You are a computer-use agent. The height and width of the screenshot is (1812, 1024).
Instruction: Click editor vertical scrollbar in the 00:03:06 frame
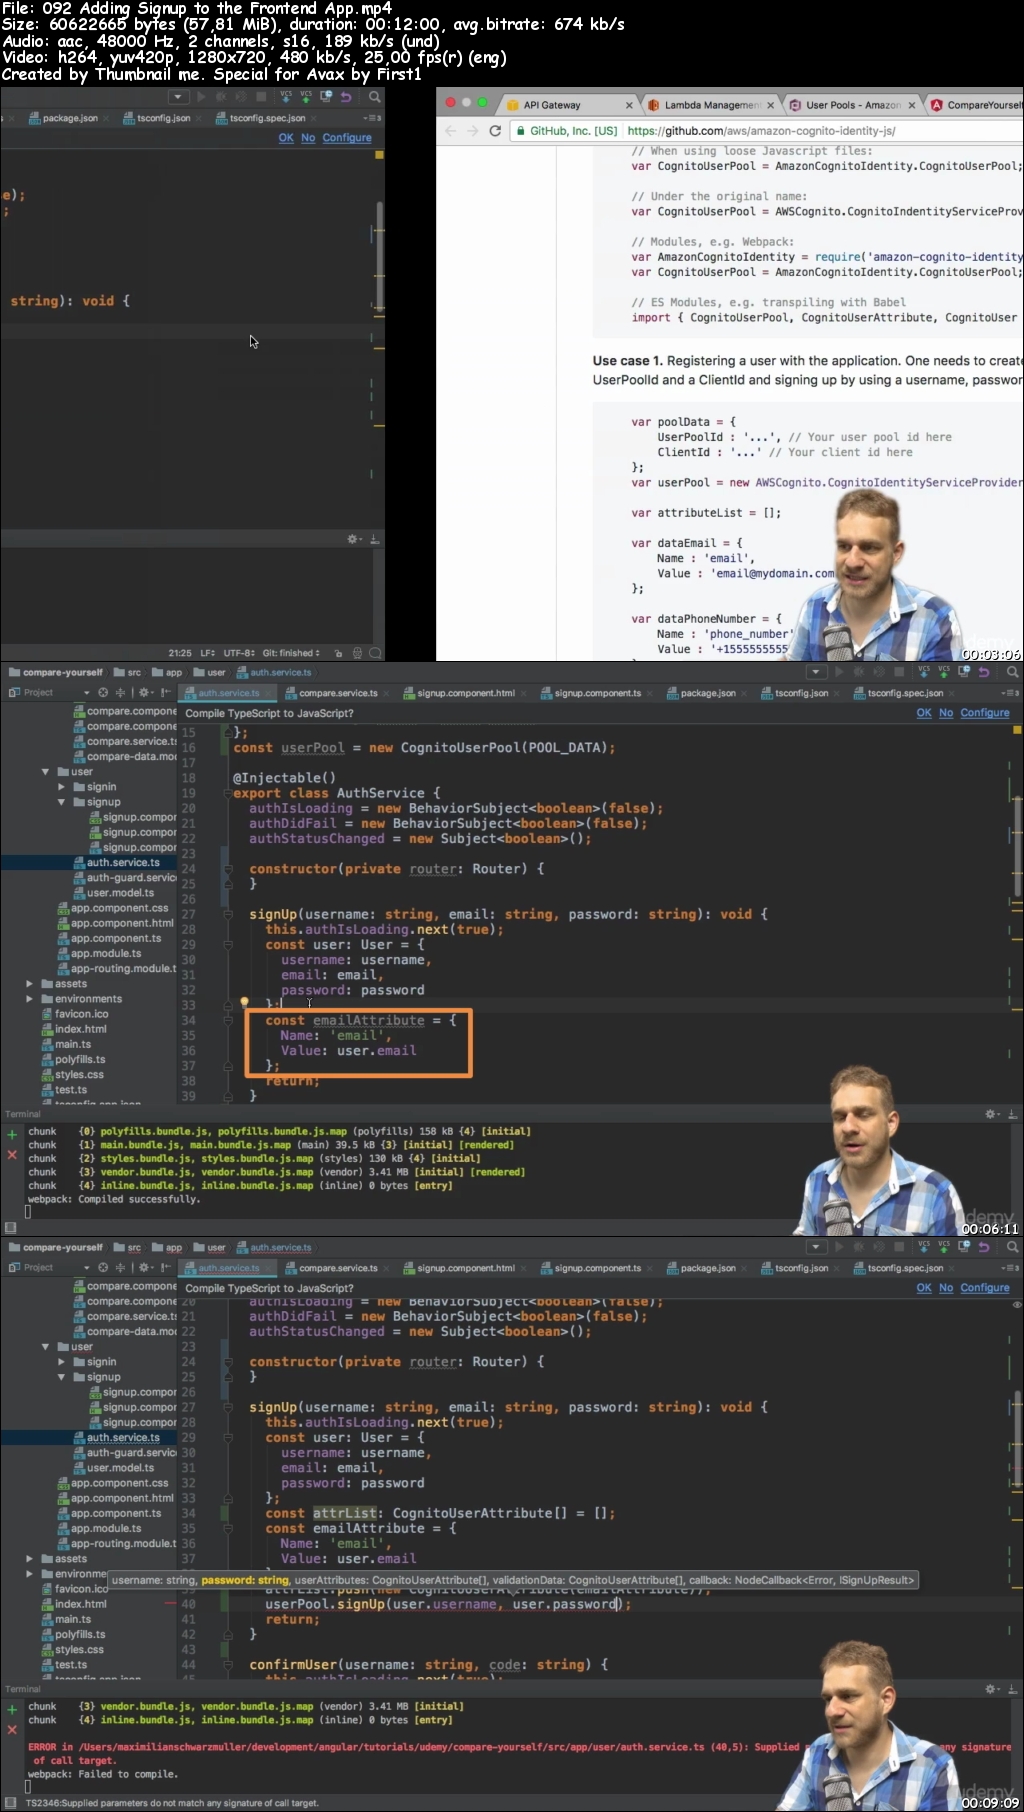pyautogui.click(x=380, y=255)
